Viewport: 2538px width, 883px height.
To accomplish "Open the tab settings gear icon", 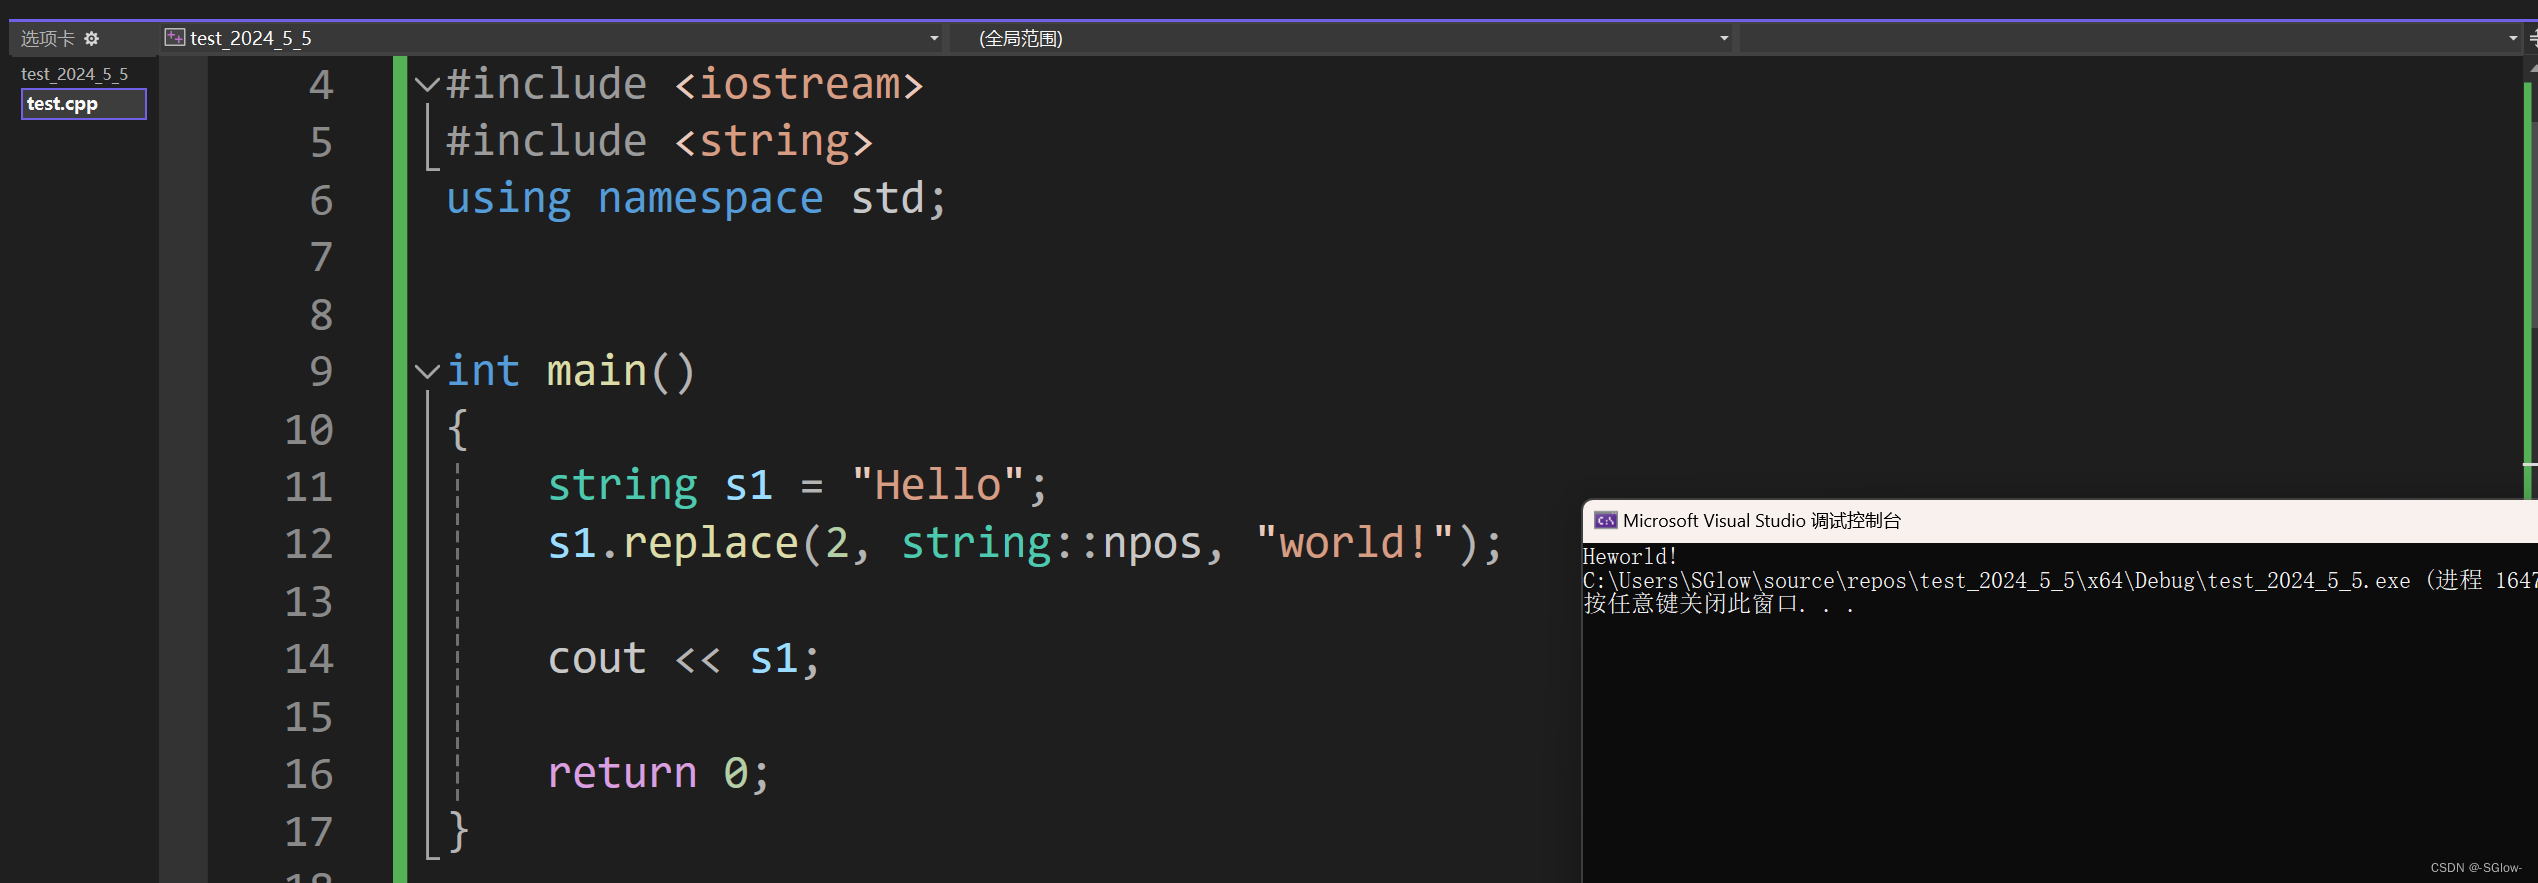I will click(92, 38).
